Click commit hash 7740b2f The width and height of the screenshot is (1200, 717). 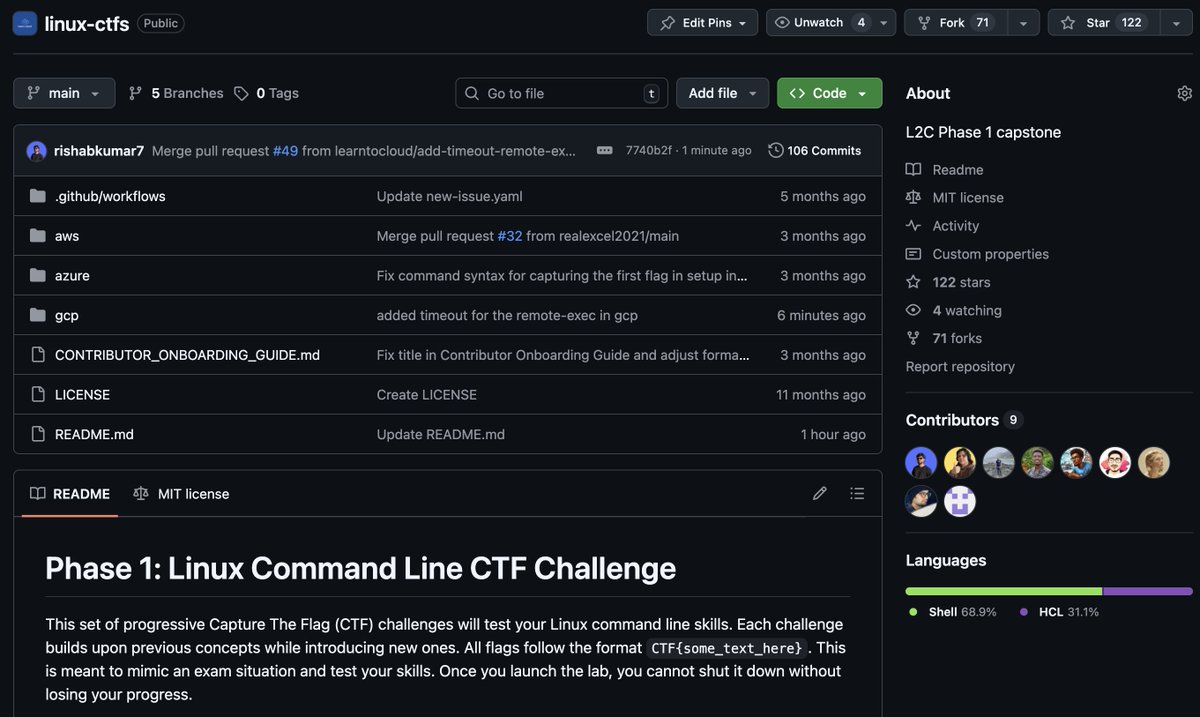point(649,150)
